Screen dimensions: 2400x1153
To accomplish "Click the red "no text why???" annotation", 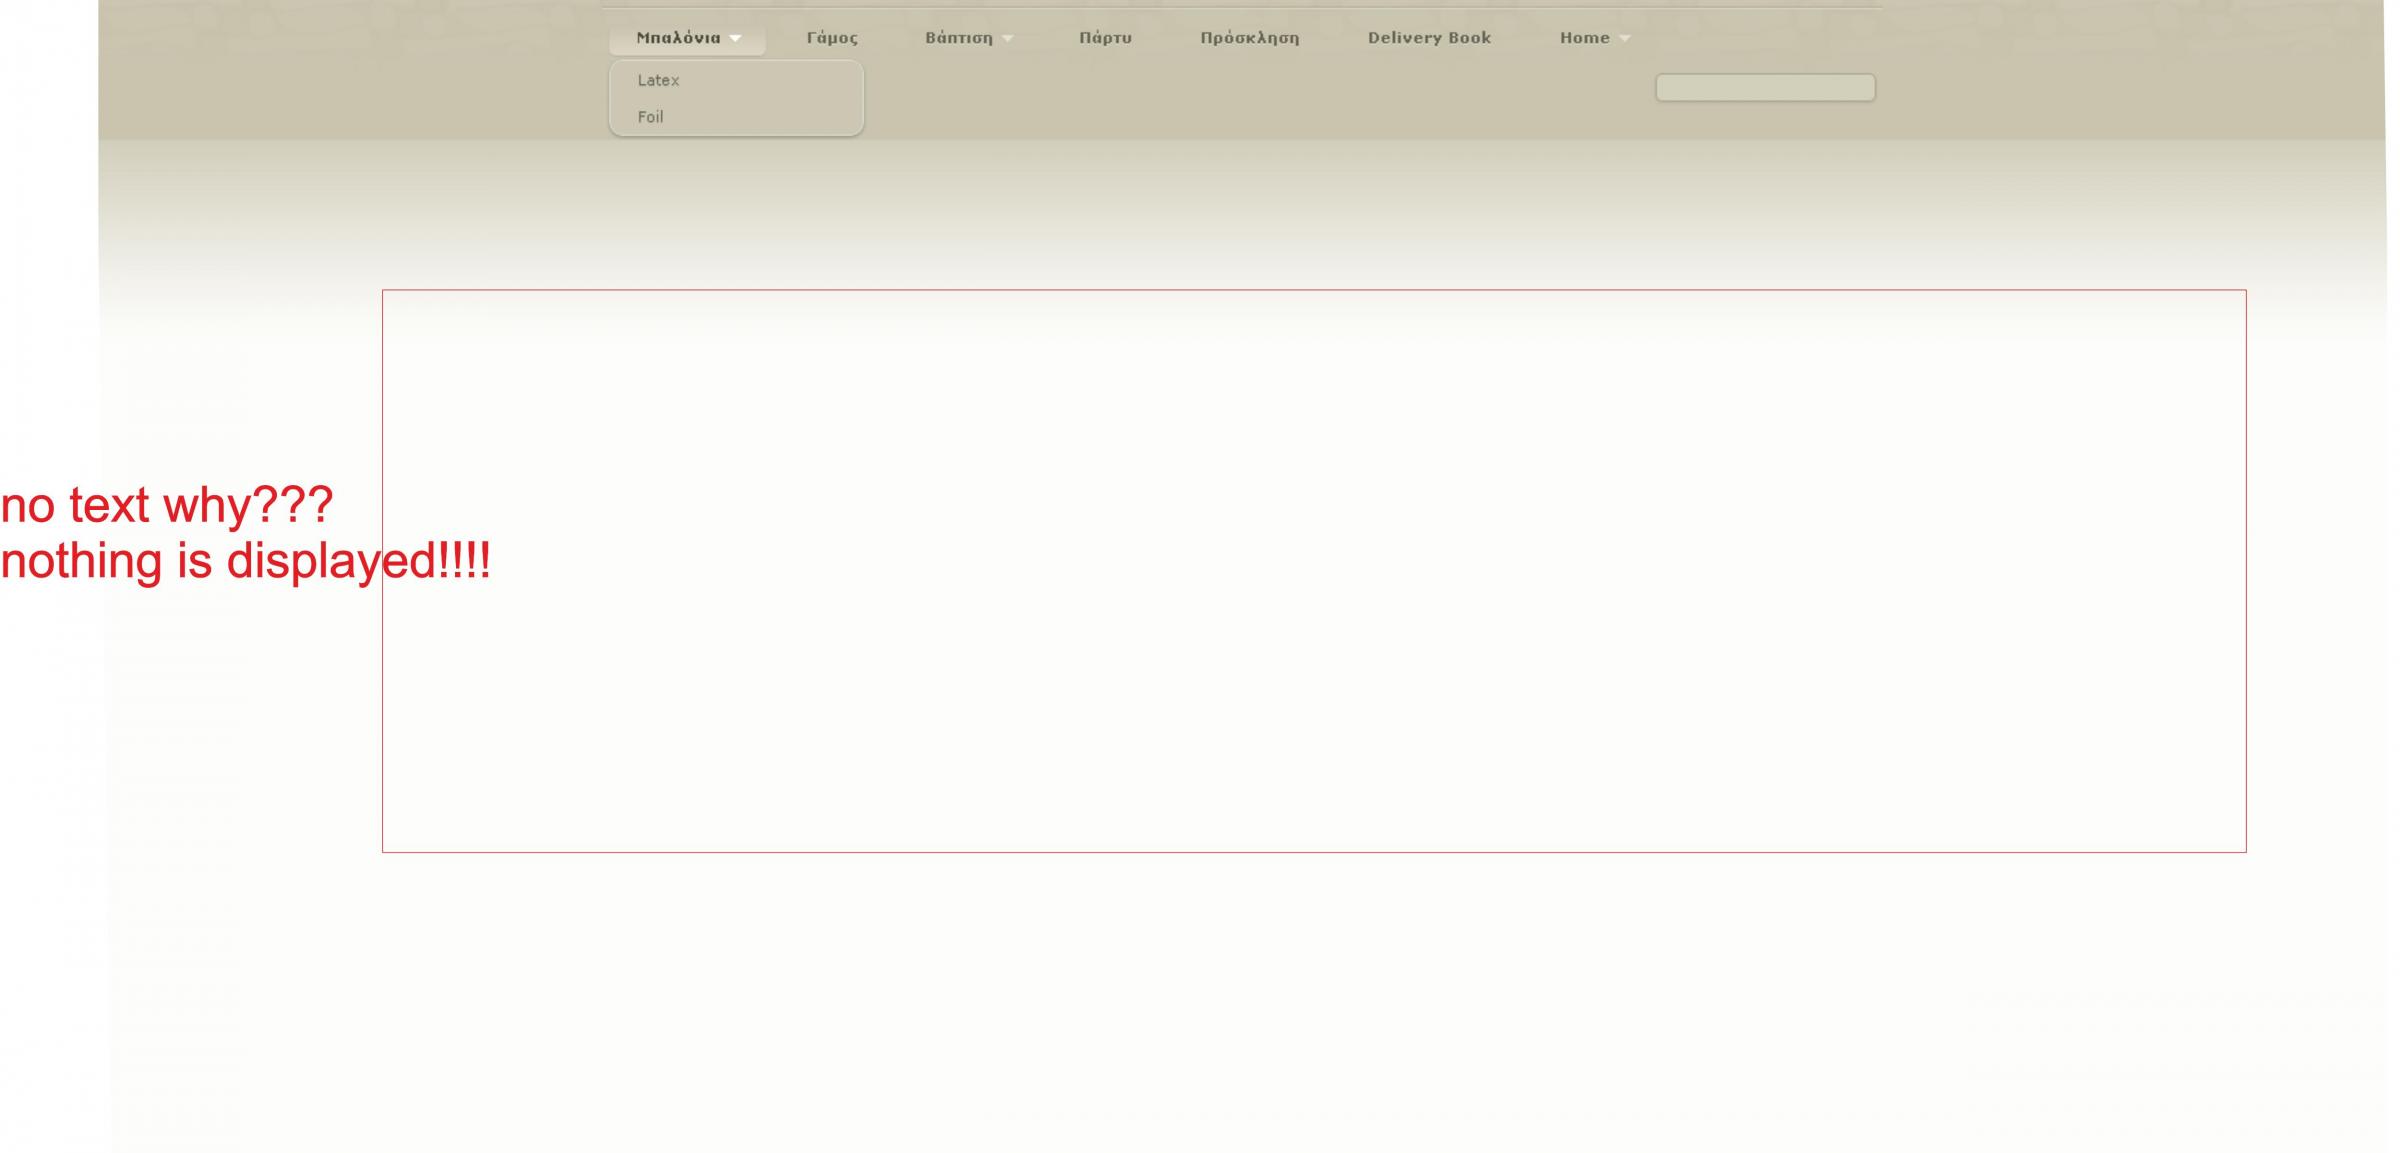I will (166, 505).
